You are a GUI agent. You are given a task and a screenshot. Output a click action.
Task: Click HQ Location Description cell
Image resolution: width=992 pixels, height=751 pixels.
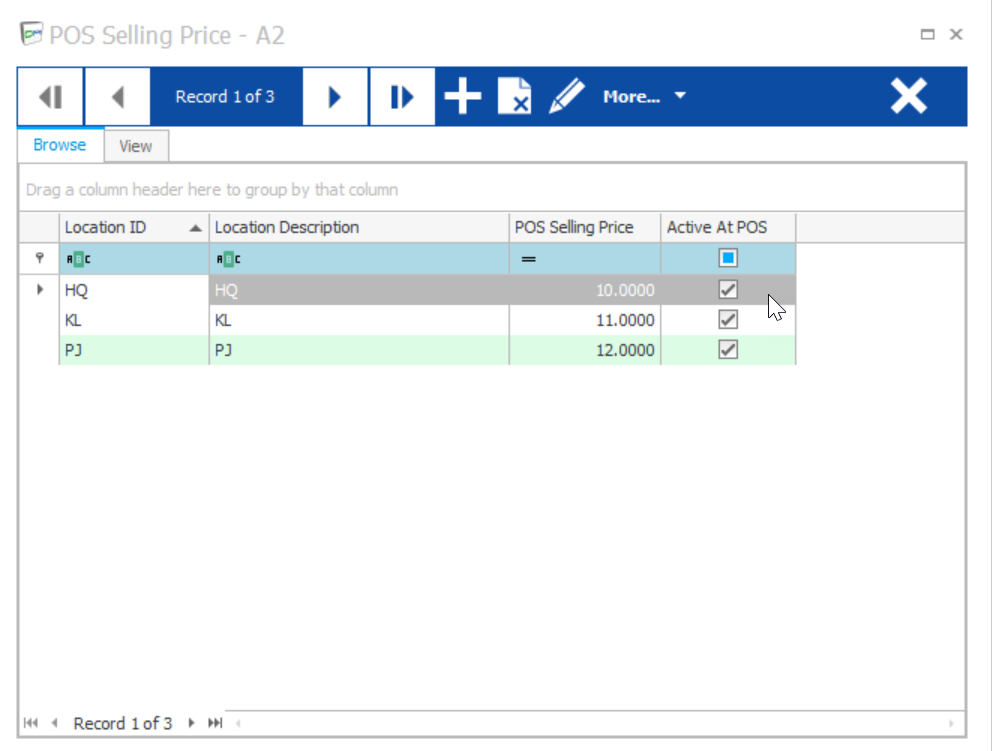click(359, 290)
